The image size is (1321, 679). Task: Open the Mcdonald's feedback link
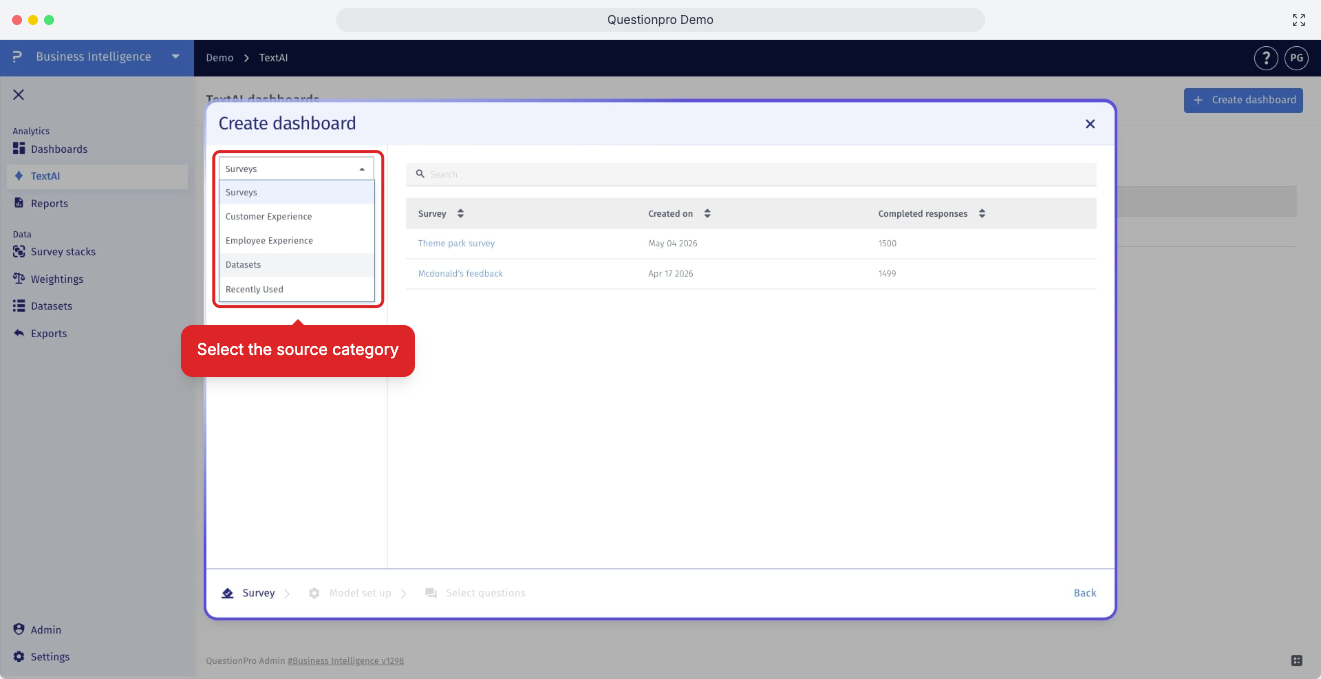[460, 274]
